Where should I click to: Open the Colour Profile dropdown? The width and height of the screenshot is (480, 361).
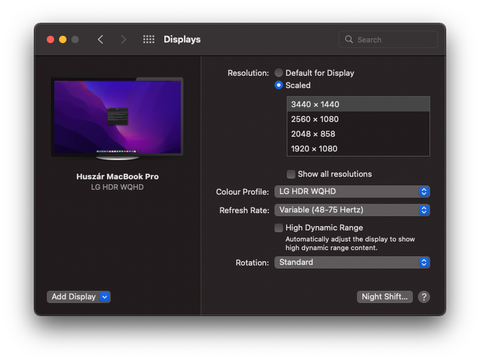point(352,191)
